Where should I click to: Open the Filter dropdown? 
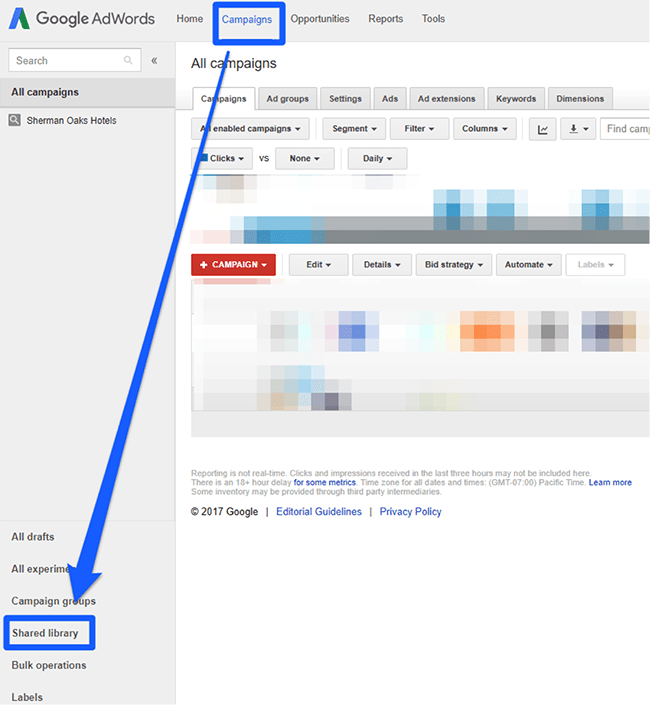click(419, 129)
